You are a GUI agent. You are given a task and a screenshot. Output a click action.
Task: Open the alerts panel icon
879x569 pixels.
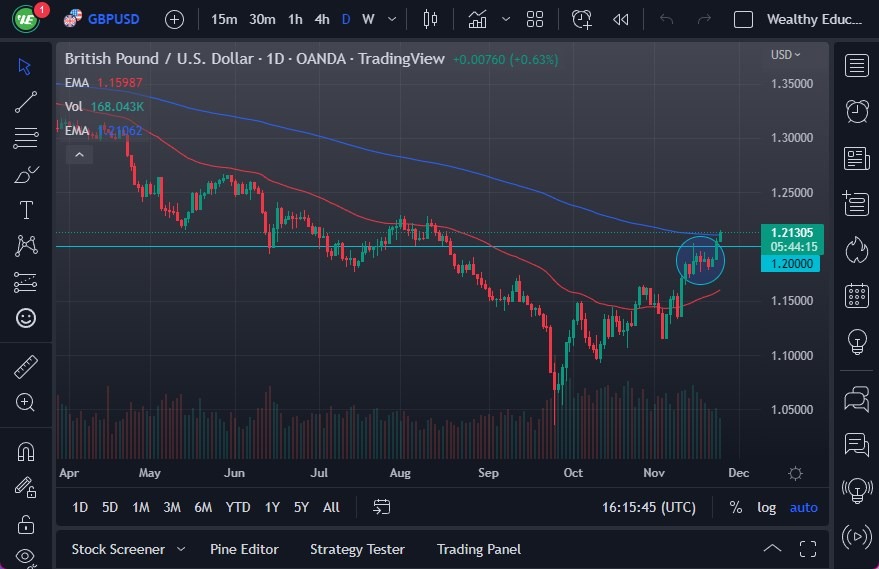pos(856,111)
